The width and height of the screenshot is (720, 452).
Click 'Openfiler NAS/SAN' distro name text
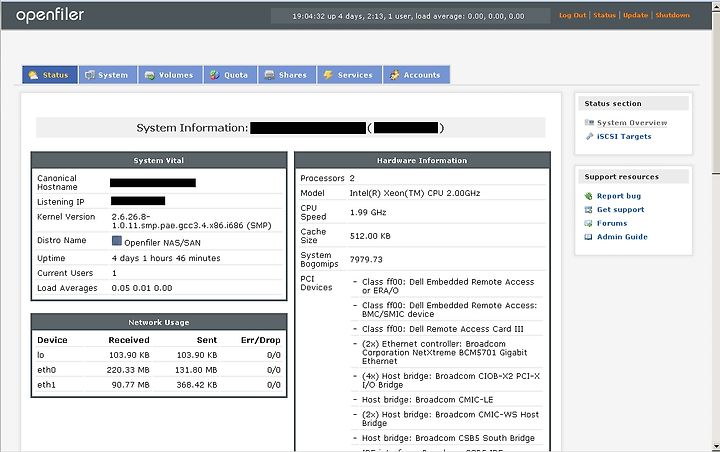[x=162, y=243]
